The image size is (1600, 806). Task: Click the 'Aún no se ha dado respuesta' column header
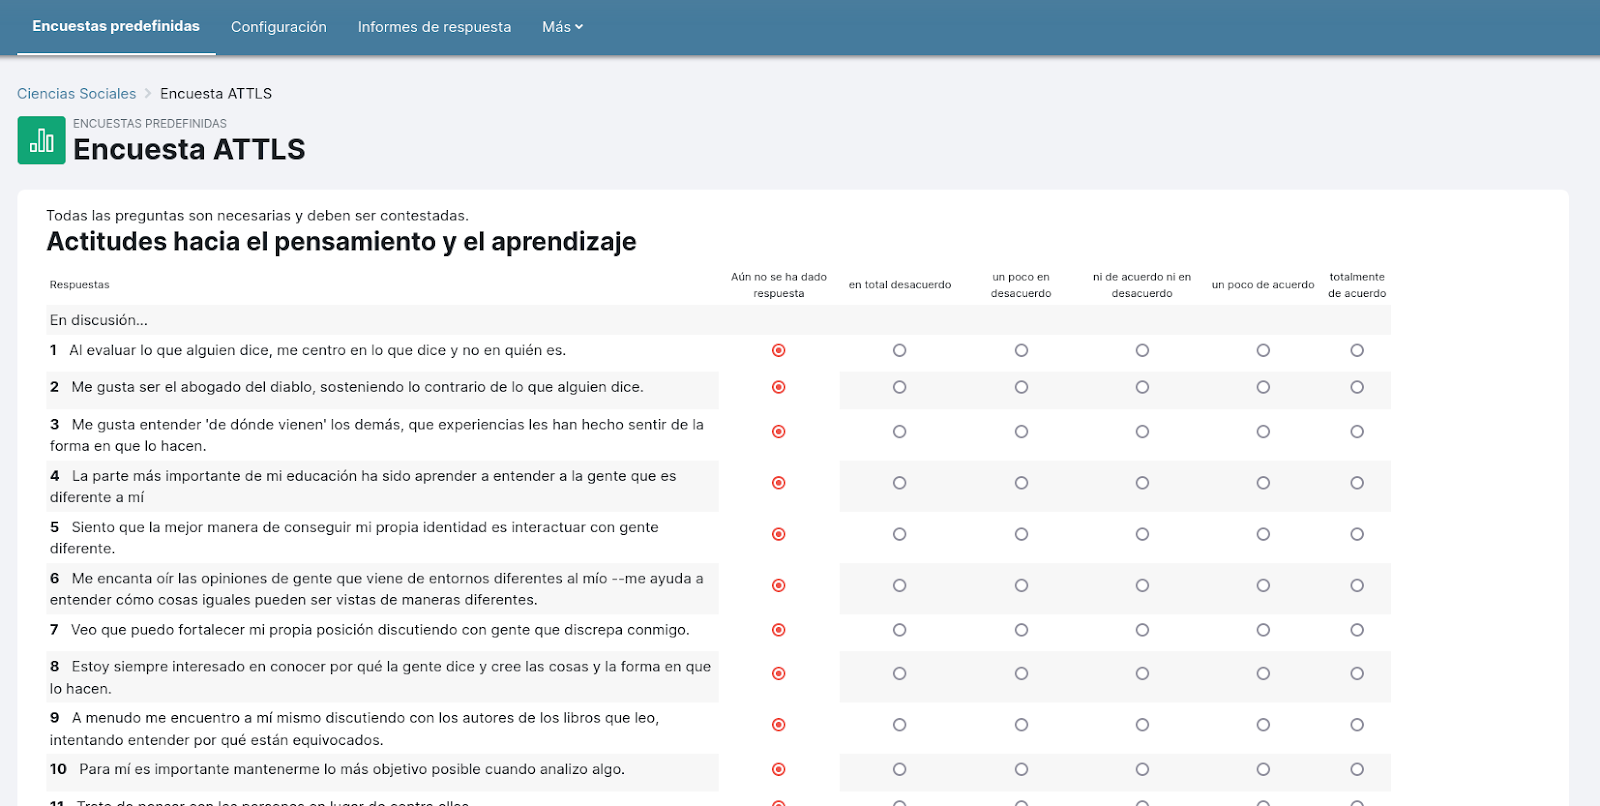point(779,285)
